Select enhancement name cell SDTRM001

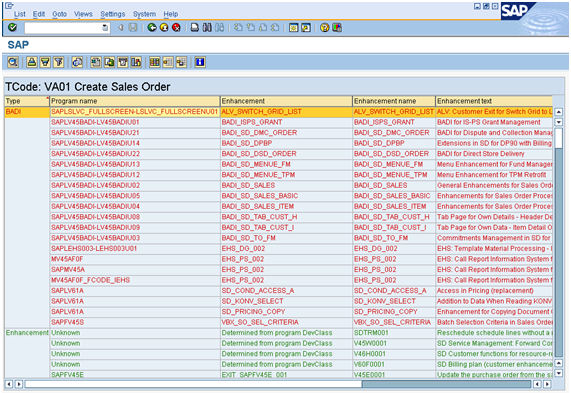tap(394, 333)
